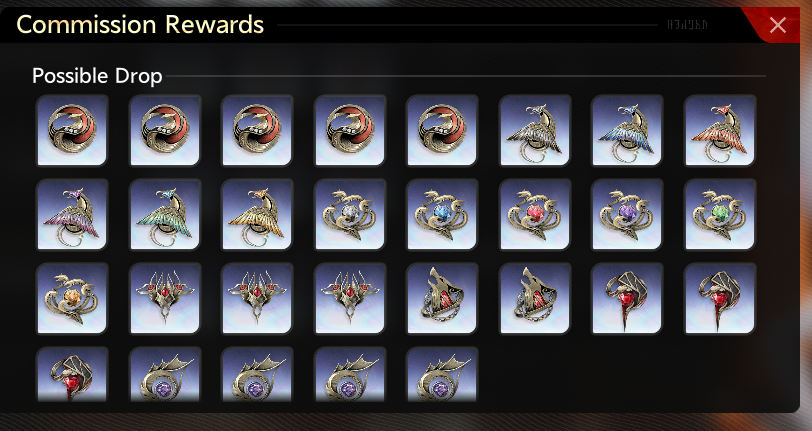Viewport: 812px width, 431px height.
Task: Select the blue-winged bird emblem
Action: (627, 131)
